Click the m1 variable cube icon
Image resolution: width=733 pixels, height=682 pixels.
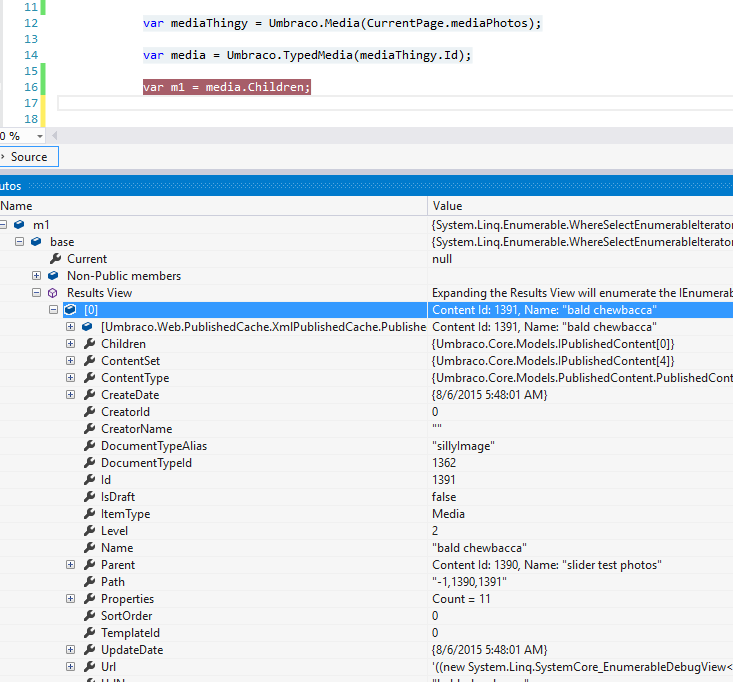click(x=19, y=225)
